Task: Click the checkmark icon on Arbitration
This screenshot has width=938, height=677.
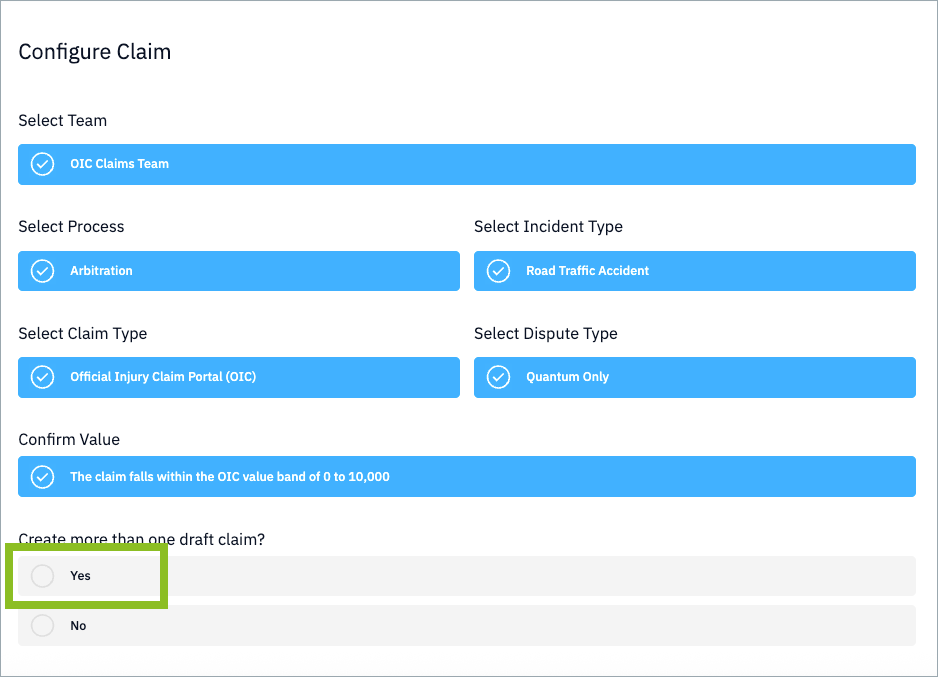Action: pyautogui.click(x=41, y=271)
